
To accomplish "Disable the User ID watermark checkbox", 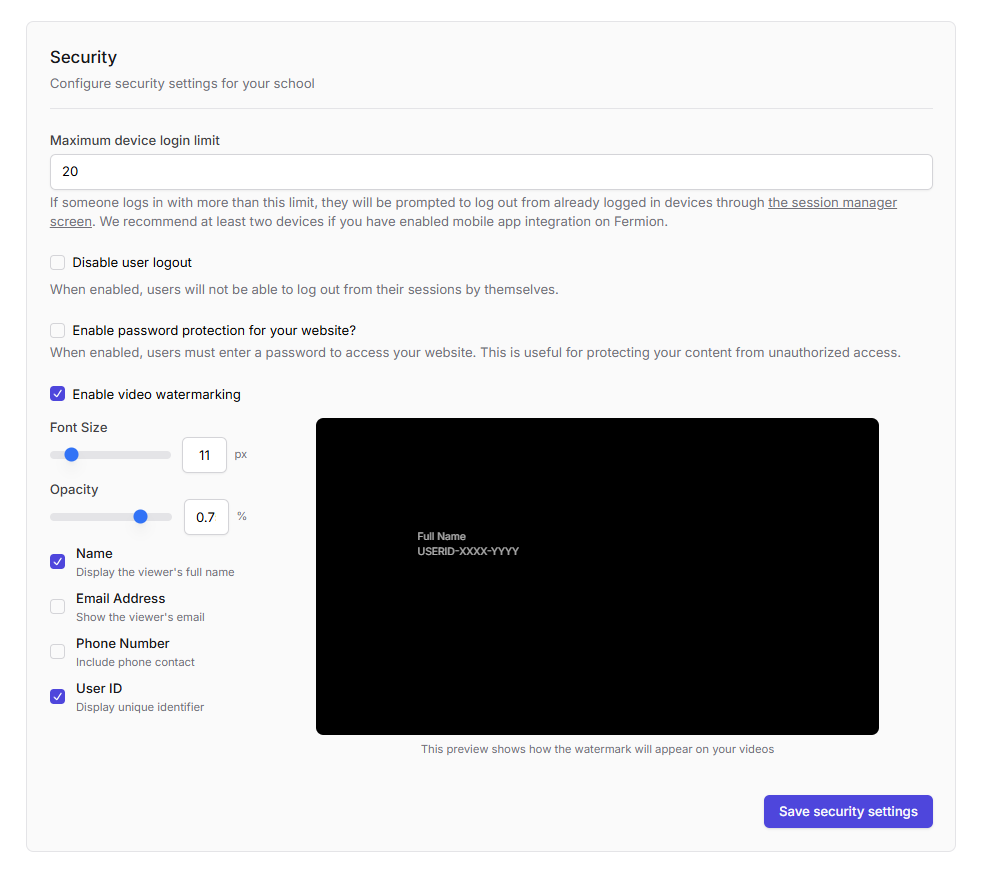I will coord(58,697).
